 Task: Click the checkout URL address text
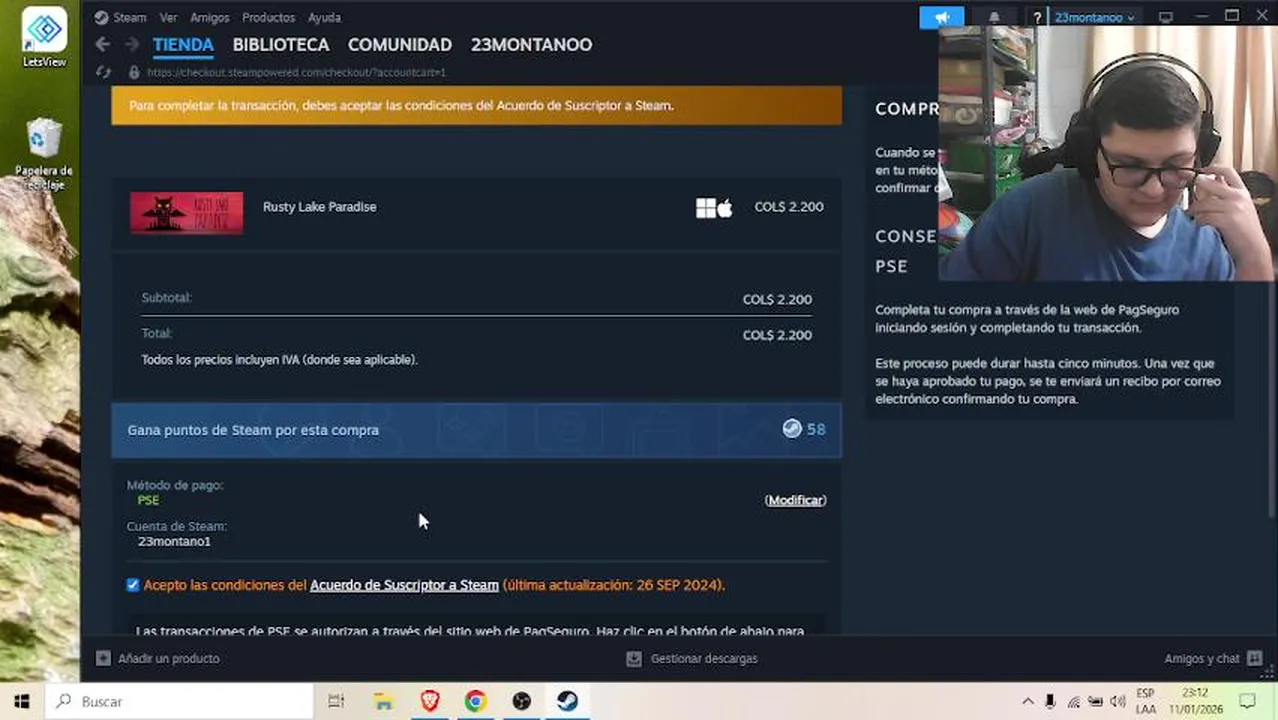[296, 72]
